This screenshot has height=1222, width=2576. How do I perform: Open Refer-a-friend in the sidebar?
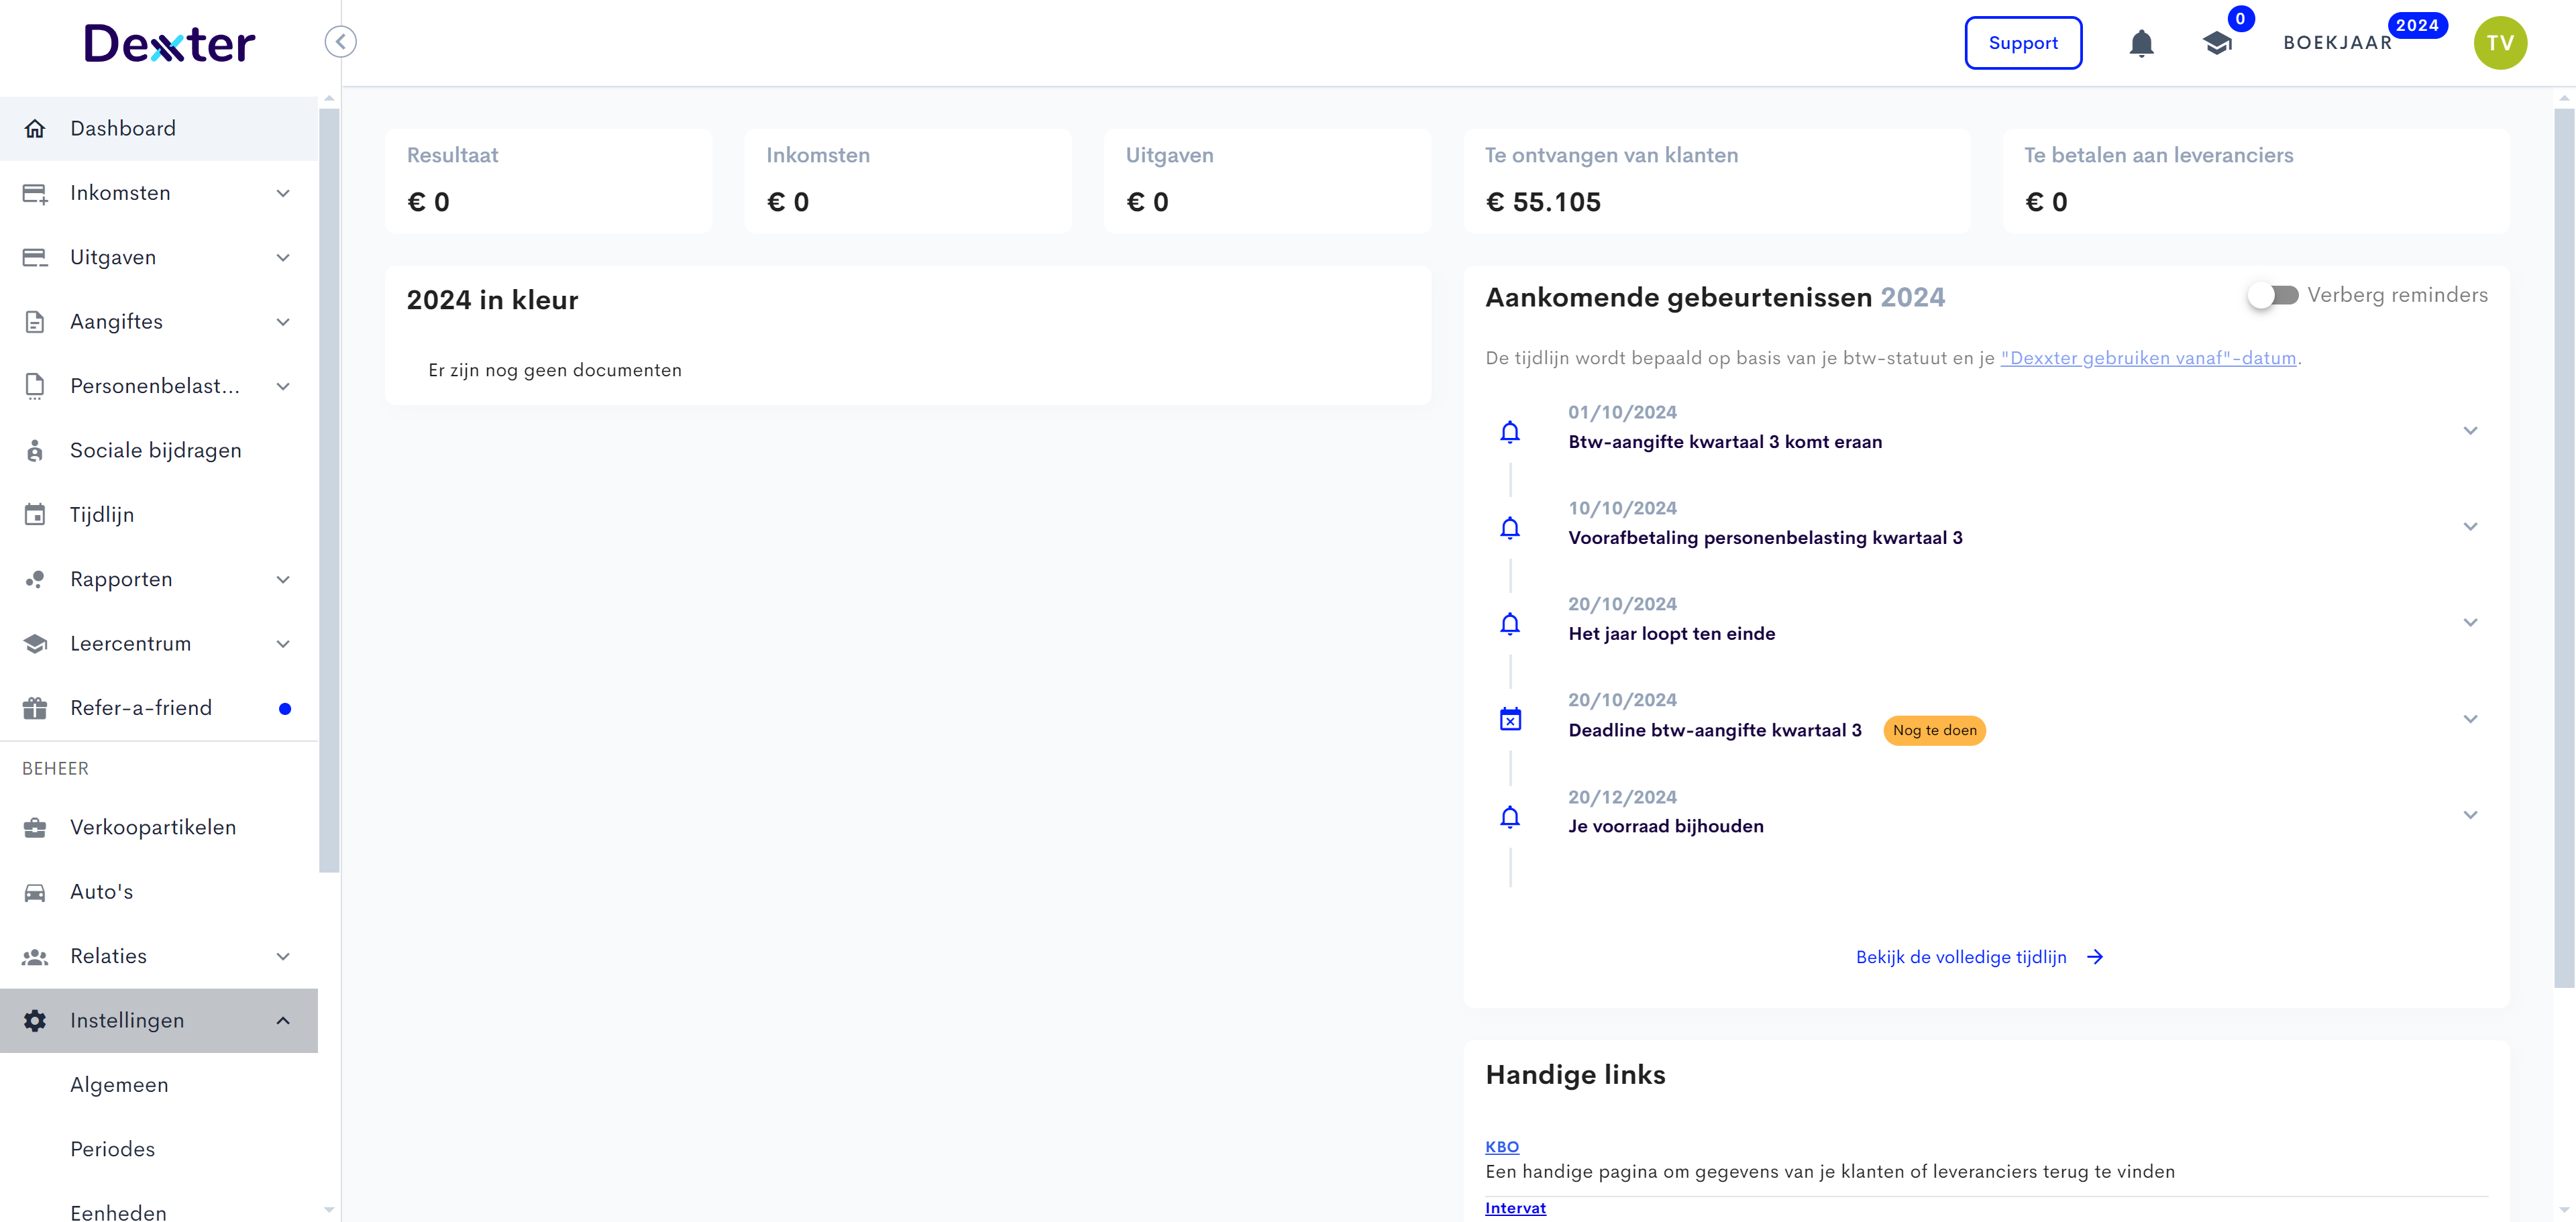pos(159,708)
